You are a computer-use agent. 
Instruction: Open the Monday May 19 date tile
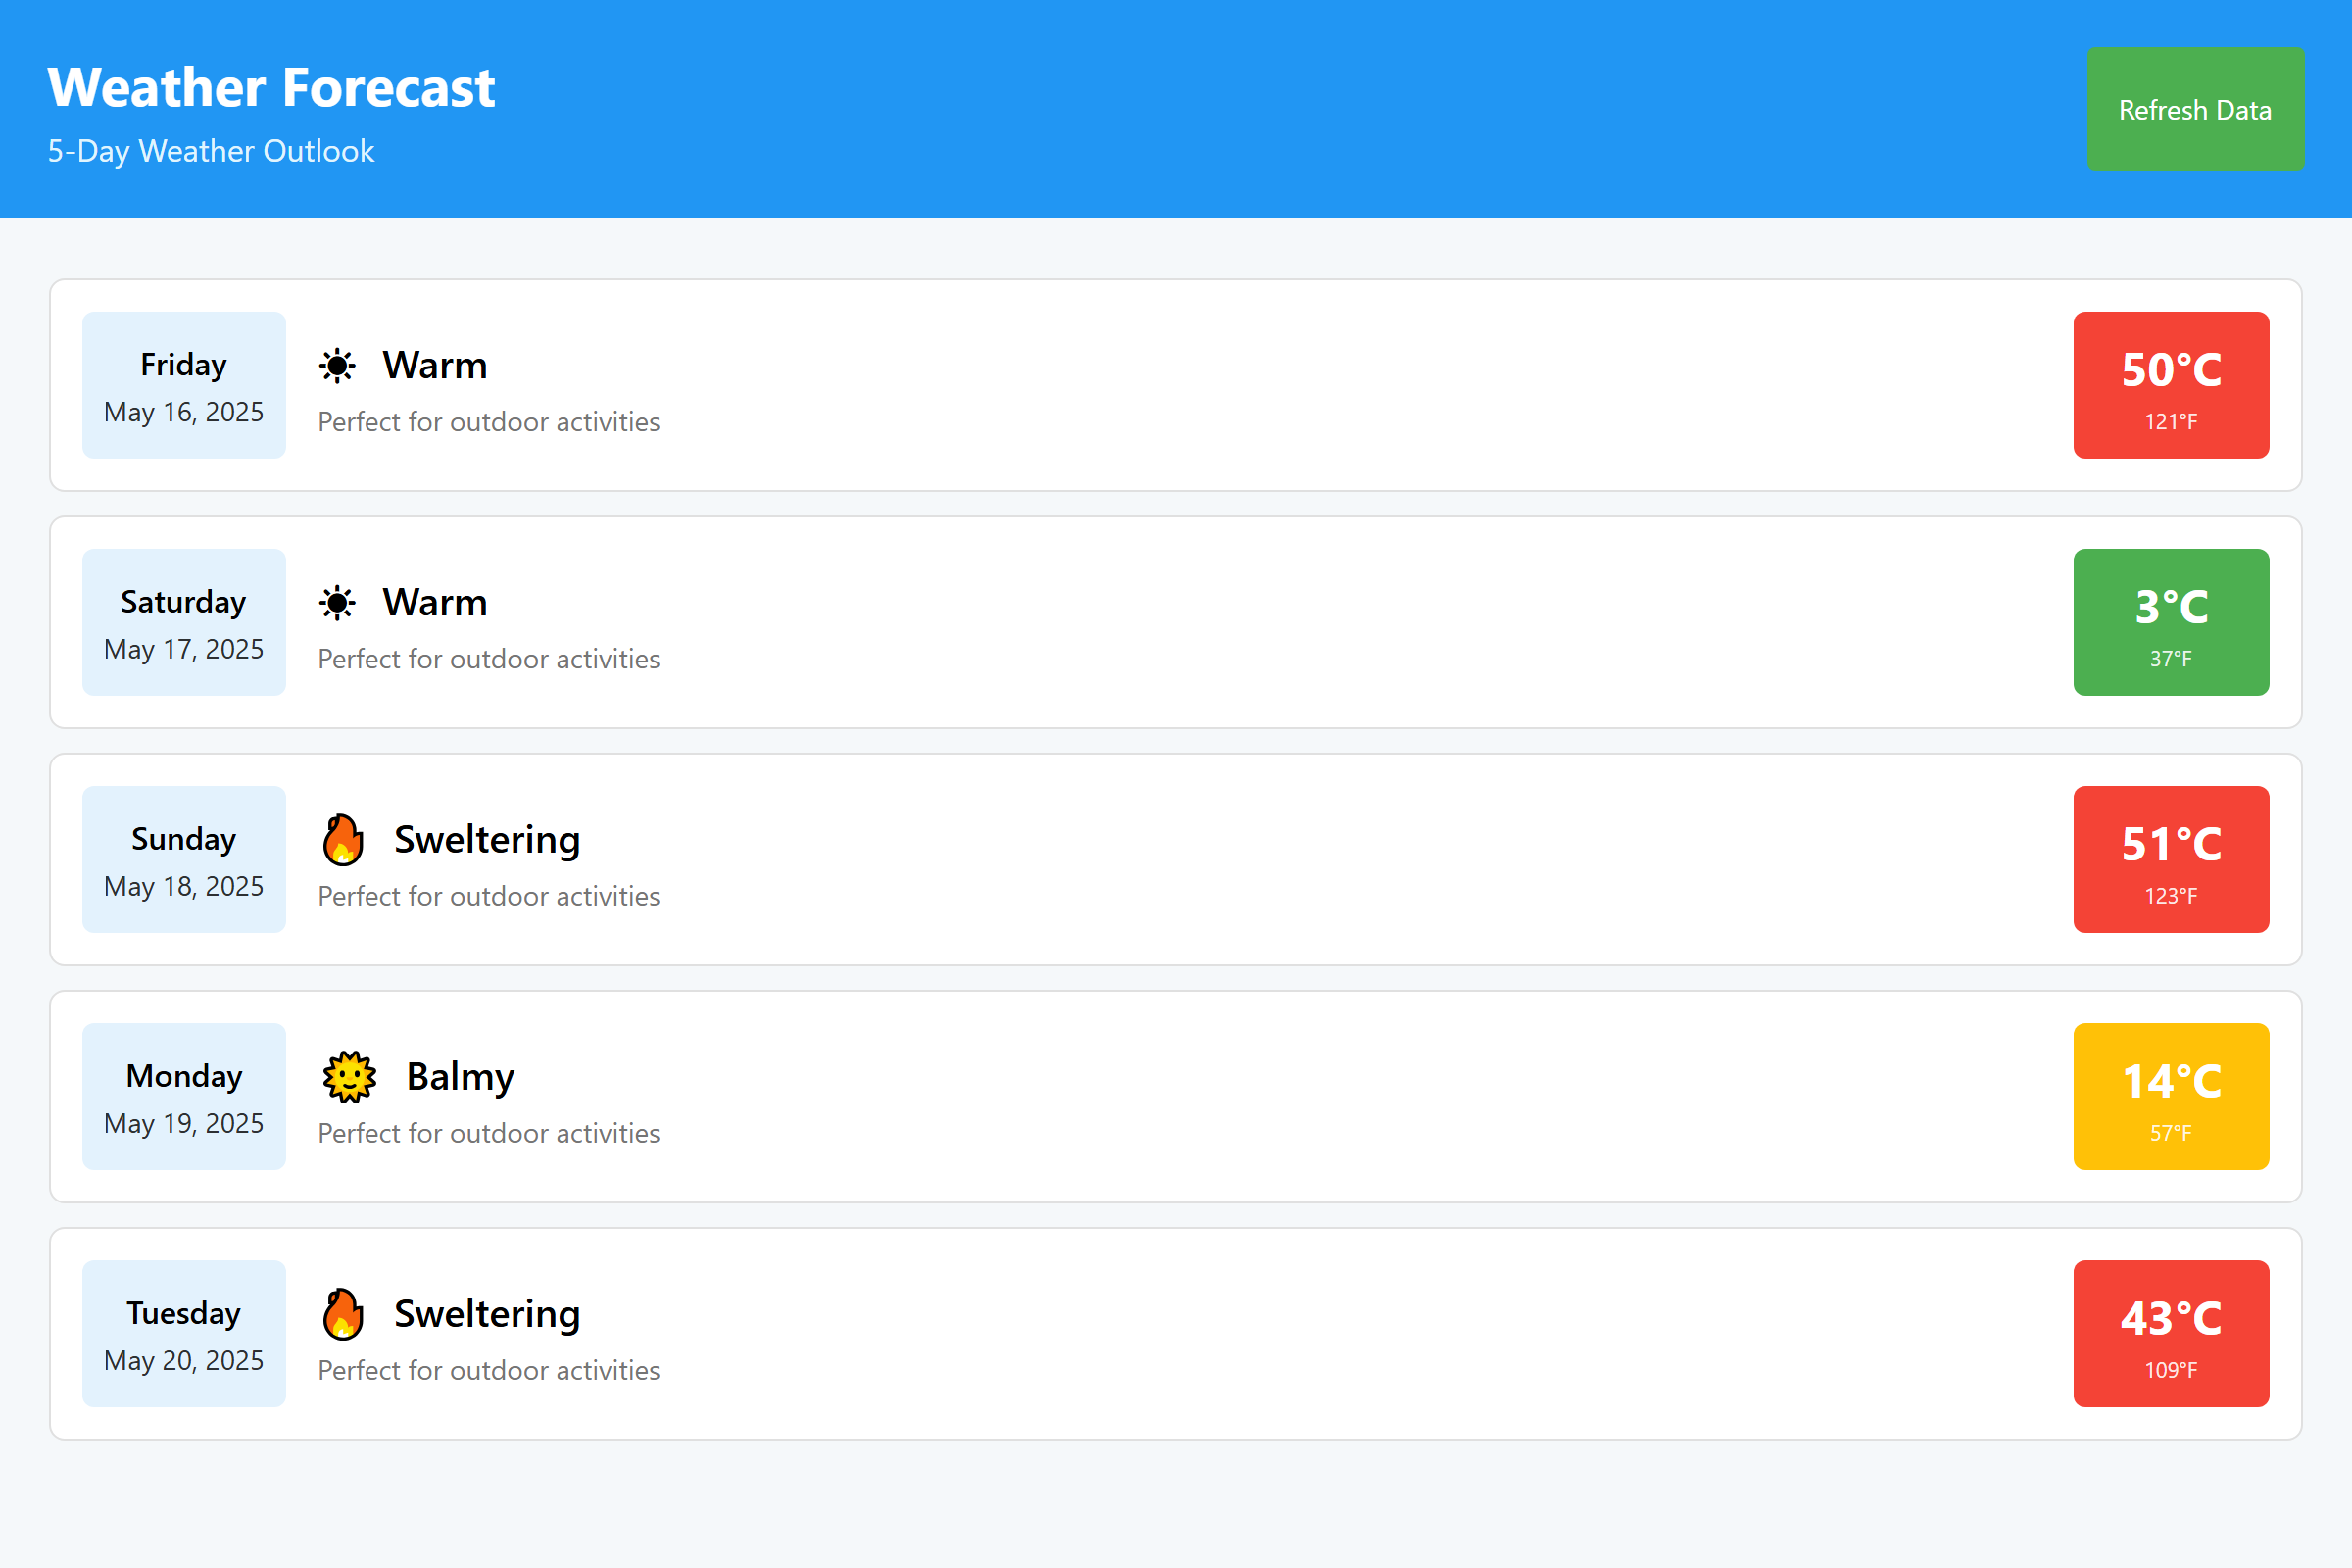184,1096
